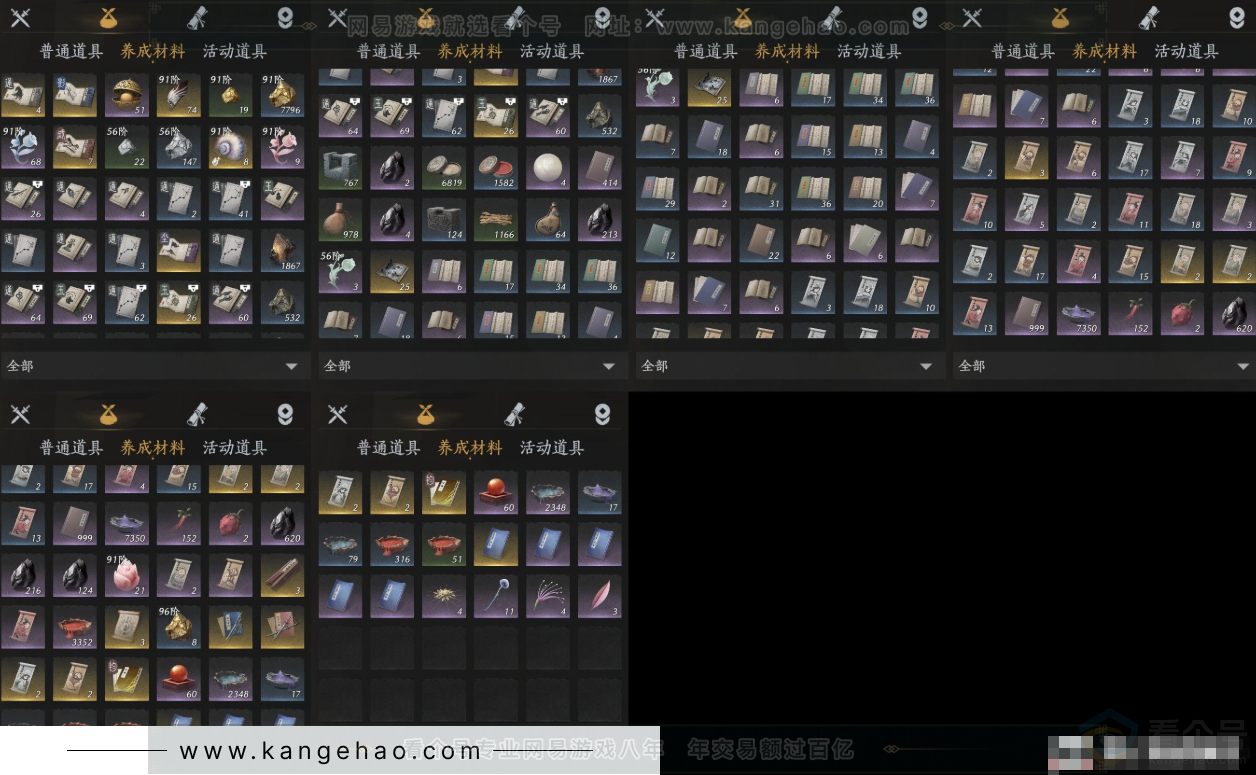Open equipment (crossed swords) in top row's first panel

point(20,18)
